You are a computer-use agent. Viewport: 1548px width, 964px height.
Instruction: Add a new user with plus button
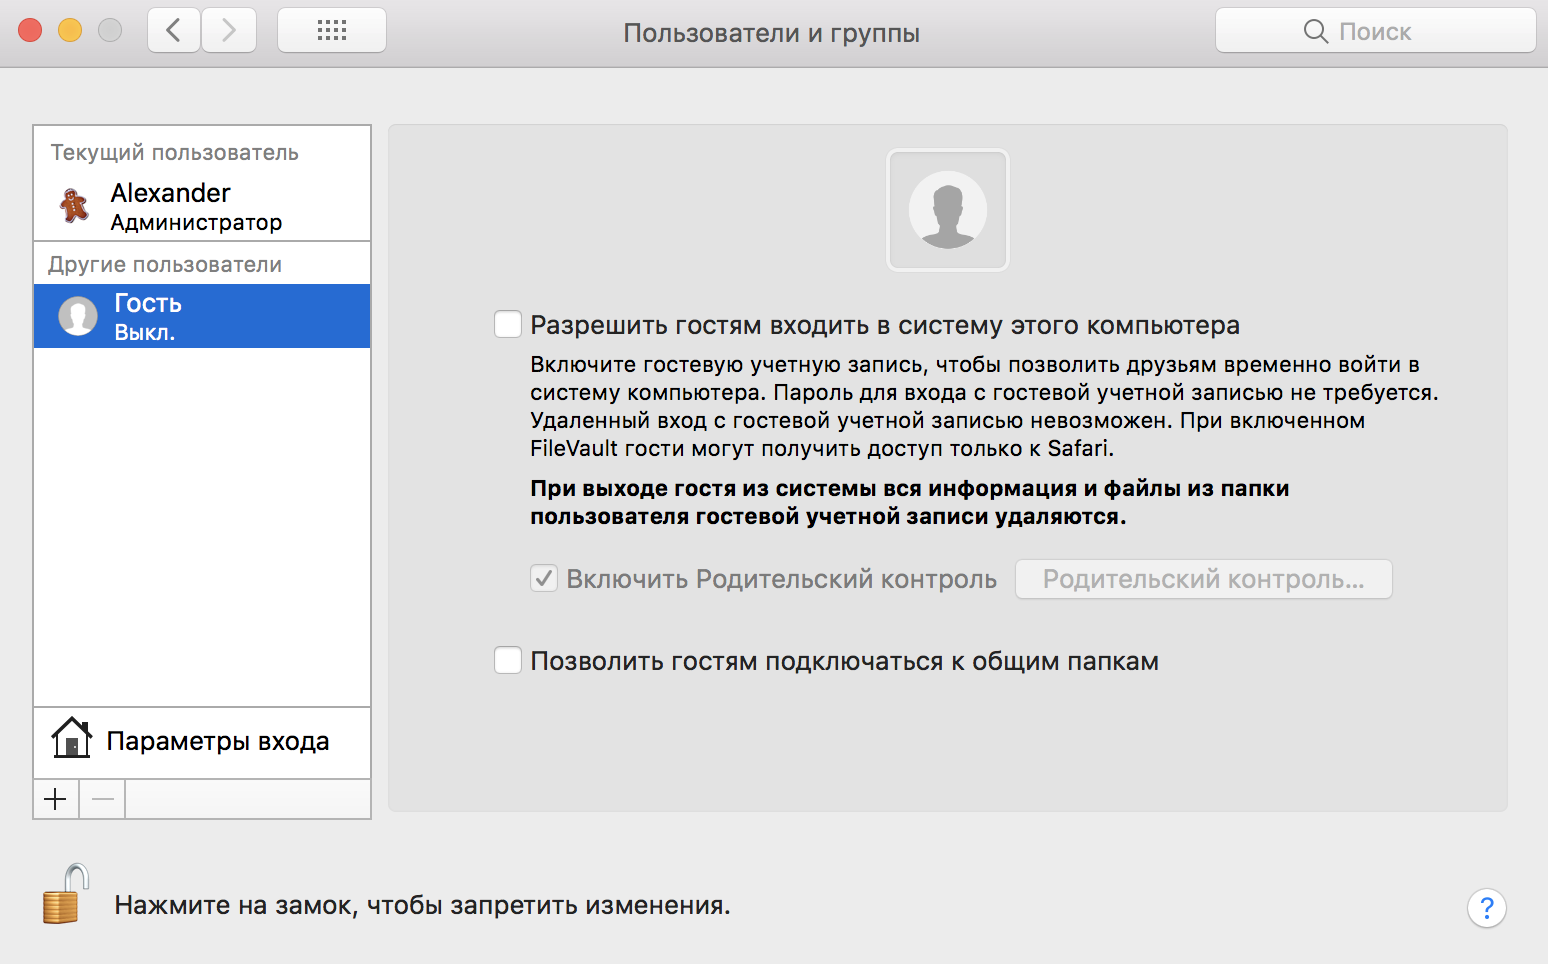tap(56, 799)
